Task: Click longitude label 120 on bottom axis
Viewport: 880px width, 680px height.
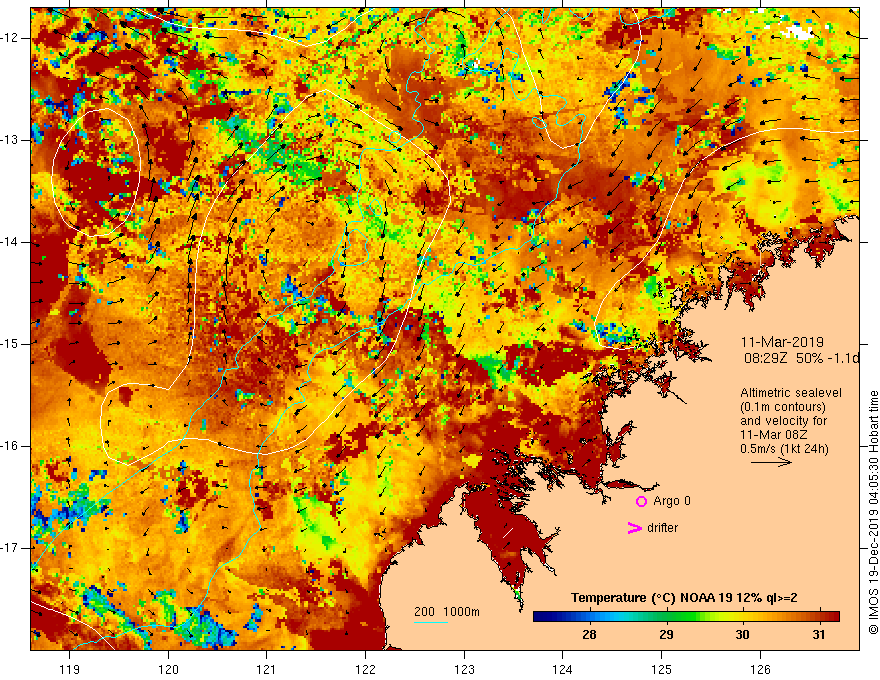Action: [x=168, y=669]
